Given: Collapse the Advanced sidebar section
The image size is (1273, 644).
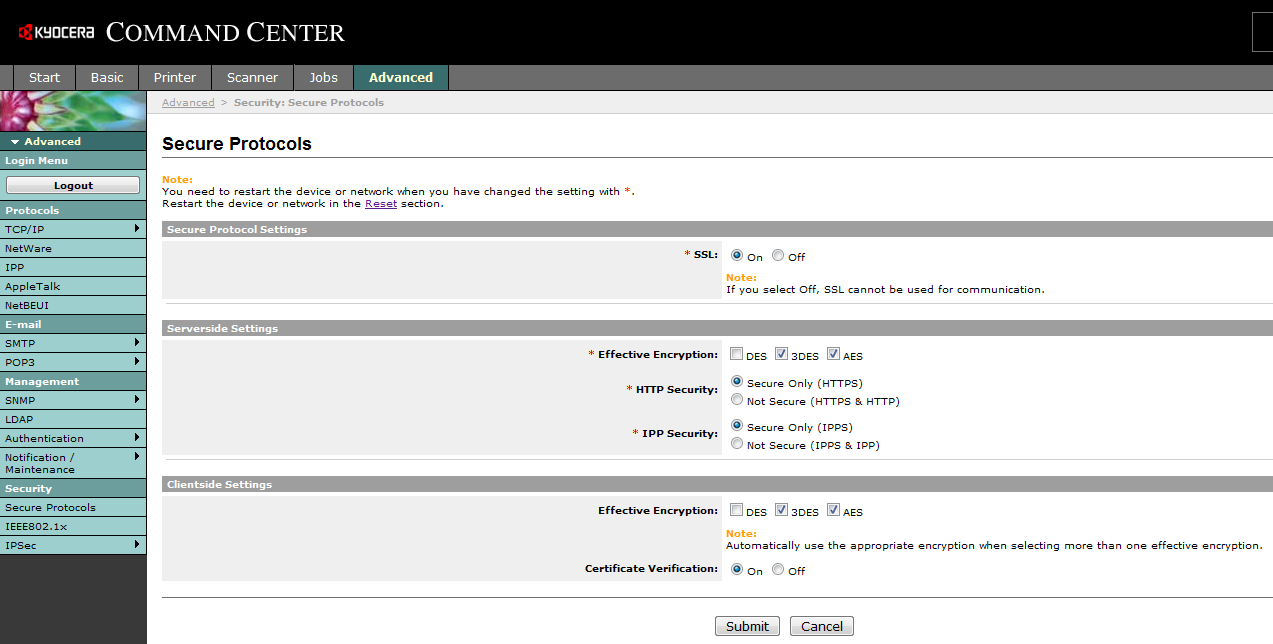Looking at the screenshot, I should point(45,141).
